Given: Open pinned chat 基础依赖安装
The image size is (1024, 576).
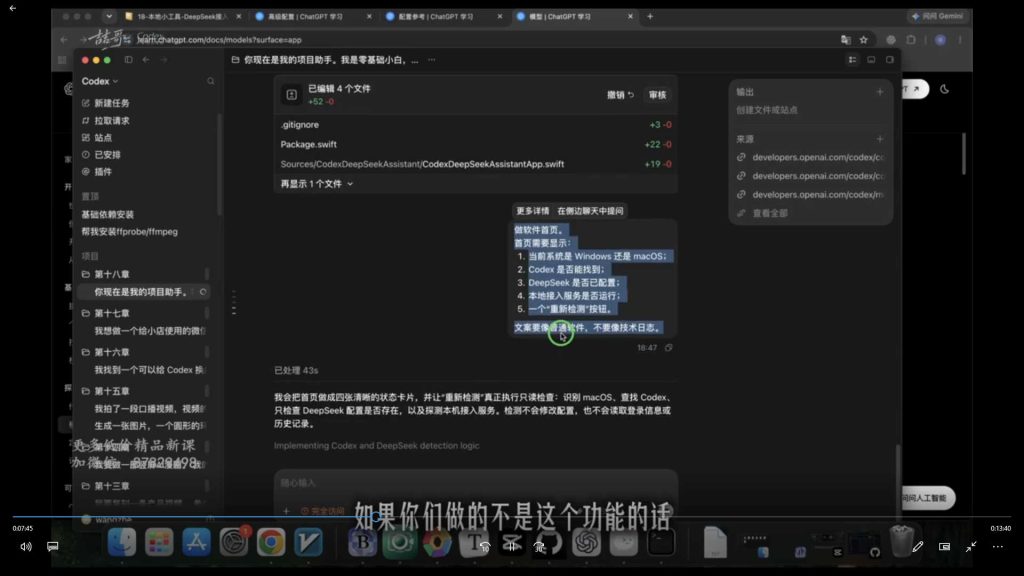Looking at the screenshot, I should 107,215.
